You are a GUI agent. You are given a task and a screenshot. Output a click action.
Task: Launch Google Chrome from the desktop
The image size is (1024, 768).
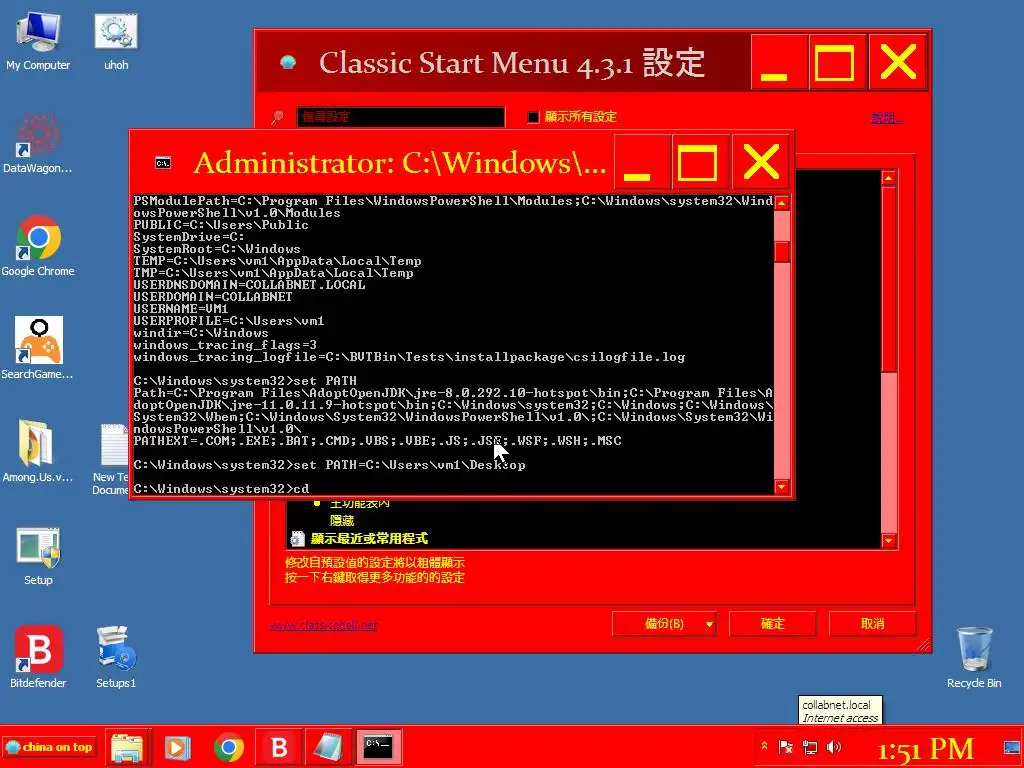tap(38, 246)
